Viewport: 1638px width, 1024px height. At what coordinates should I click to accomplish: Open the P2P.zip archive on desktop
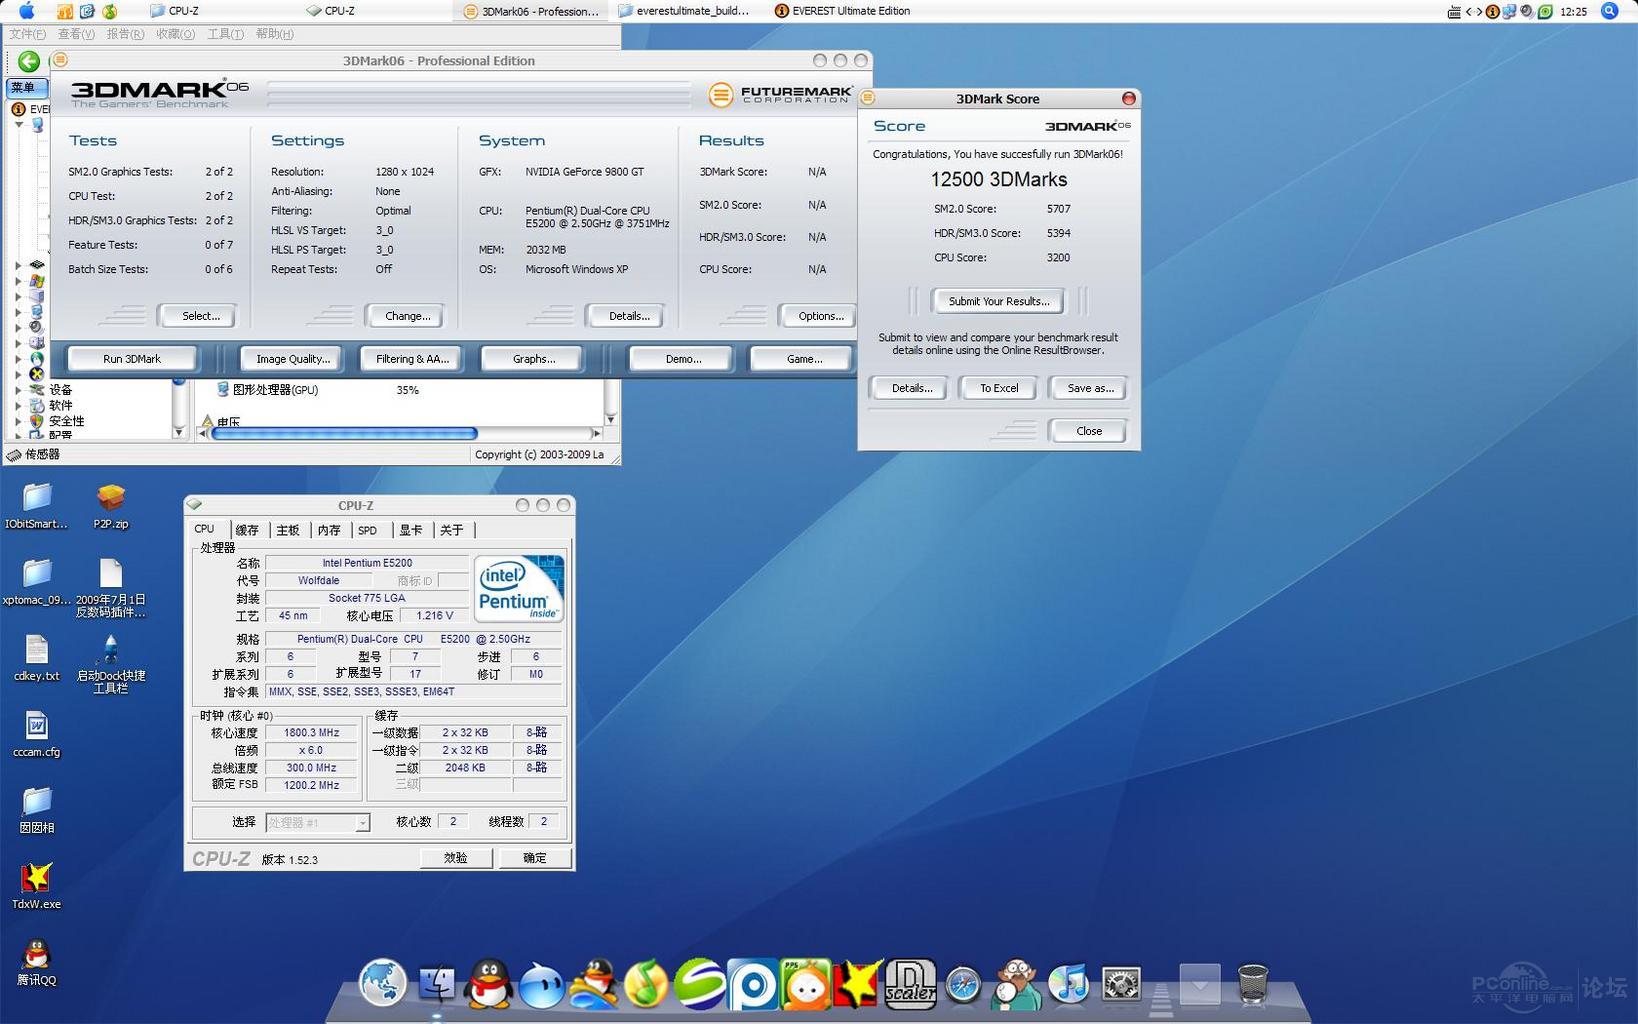pyautogui.click(x=110, y=498)
